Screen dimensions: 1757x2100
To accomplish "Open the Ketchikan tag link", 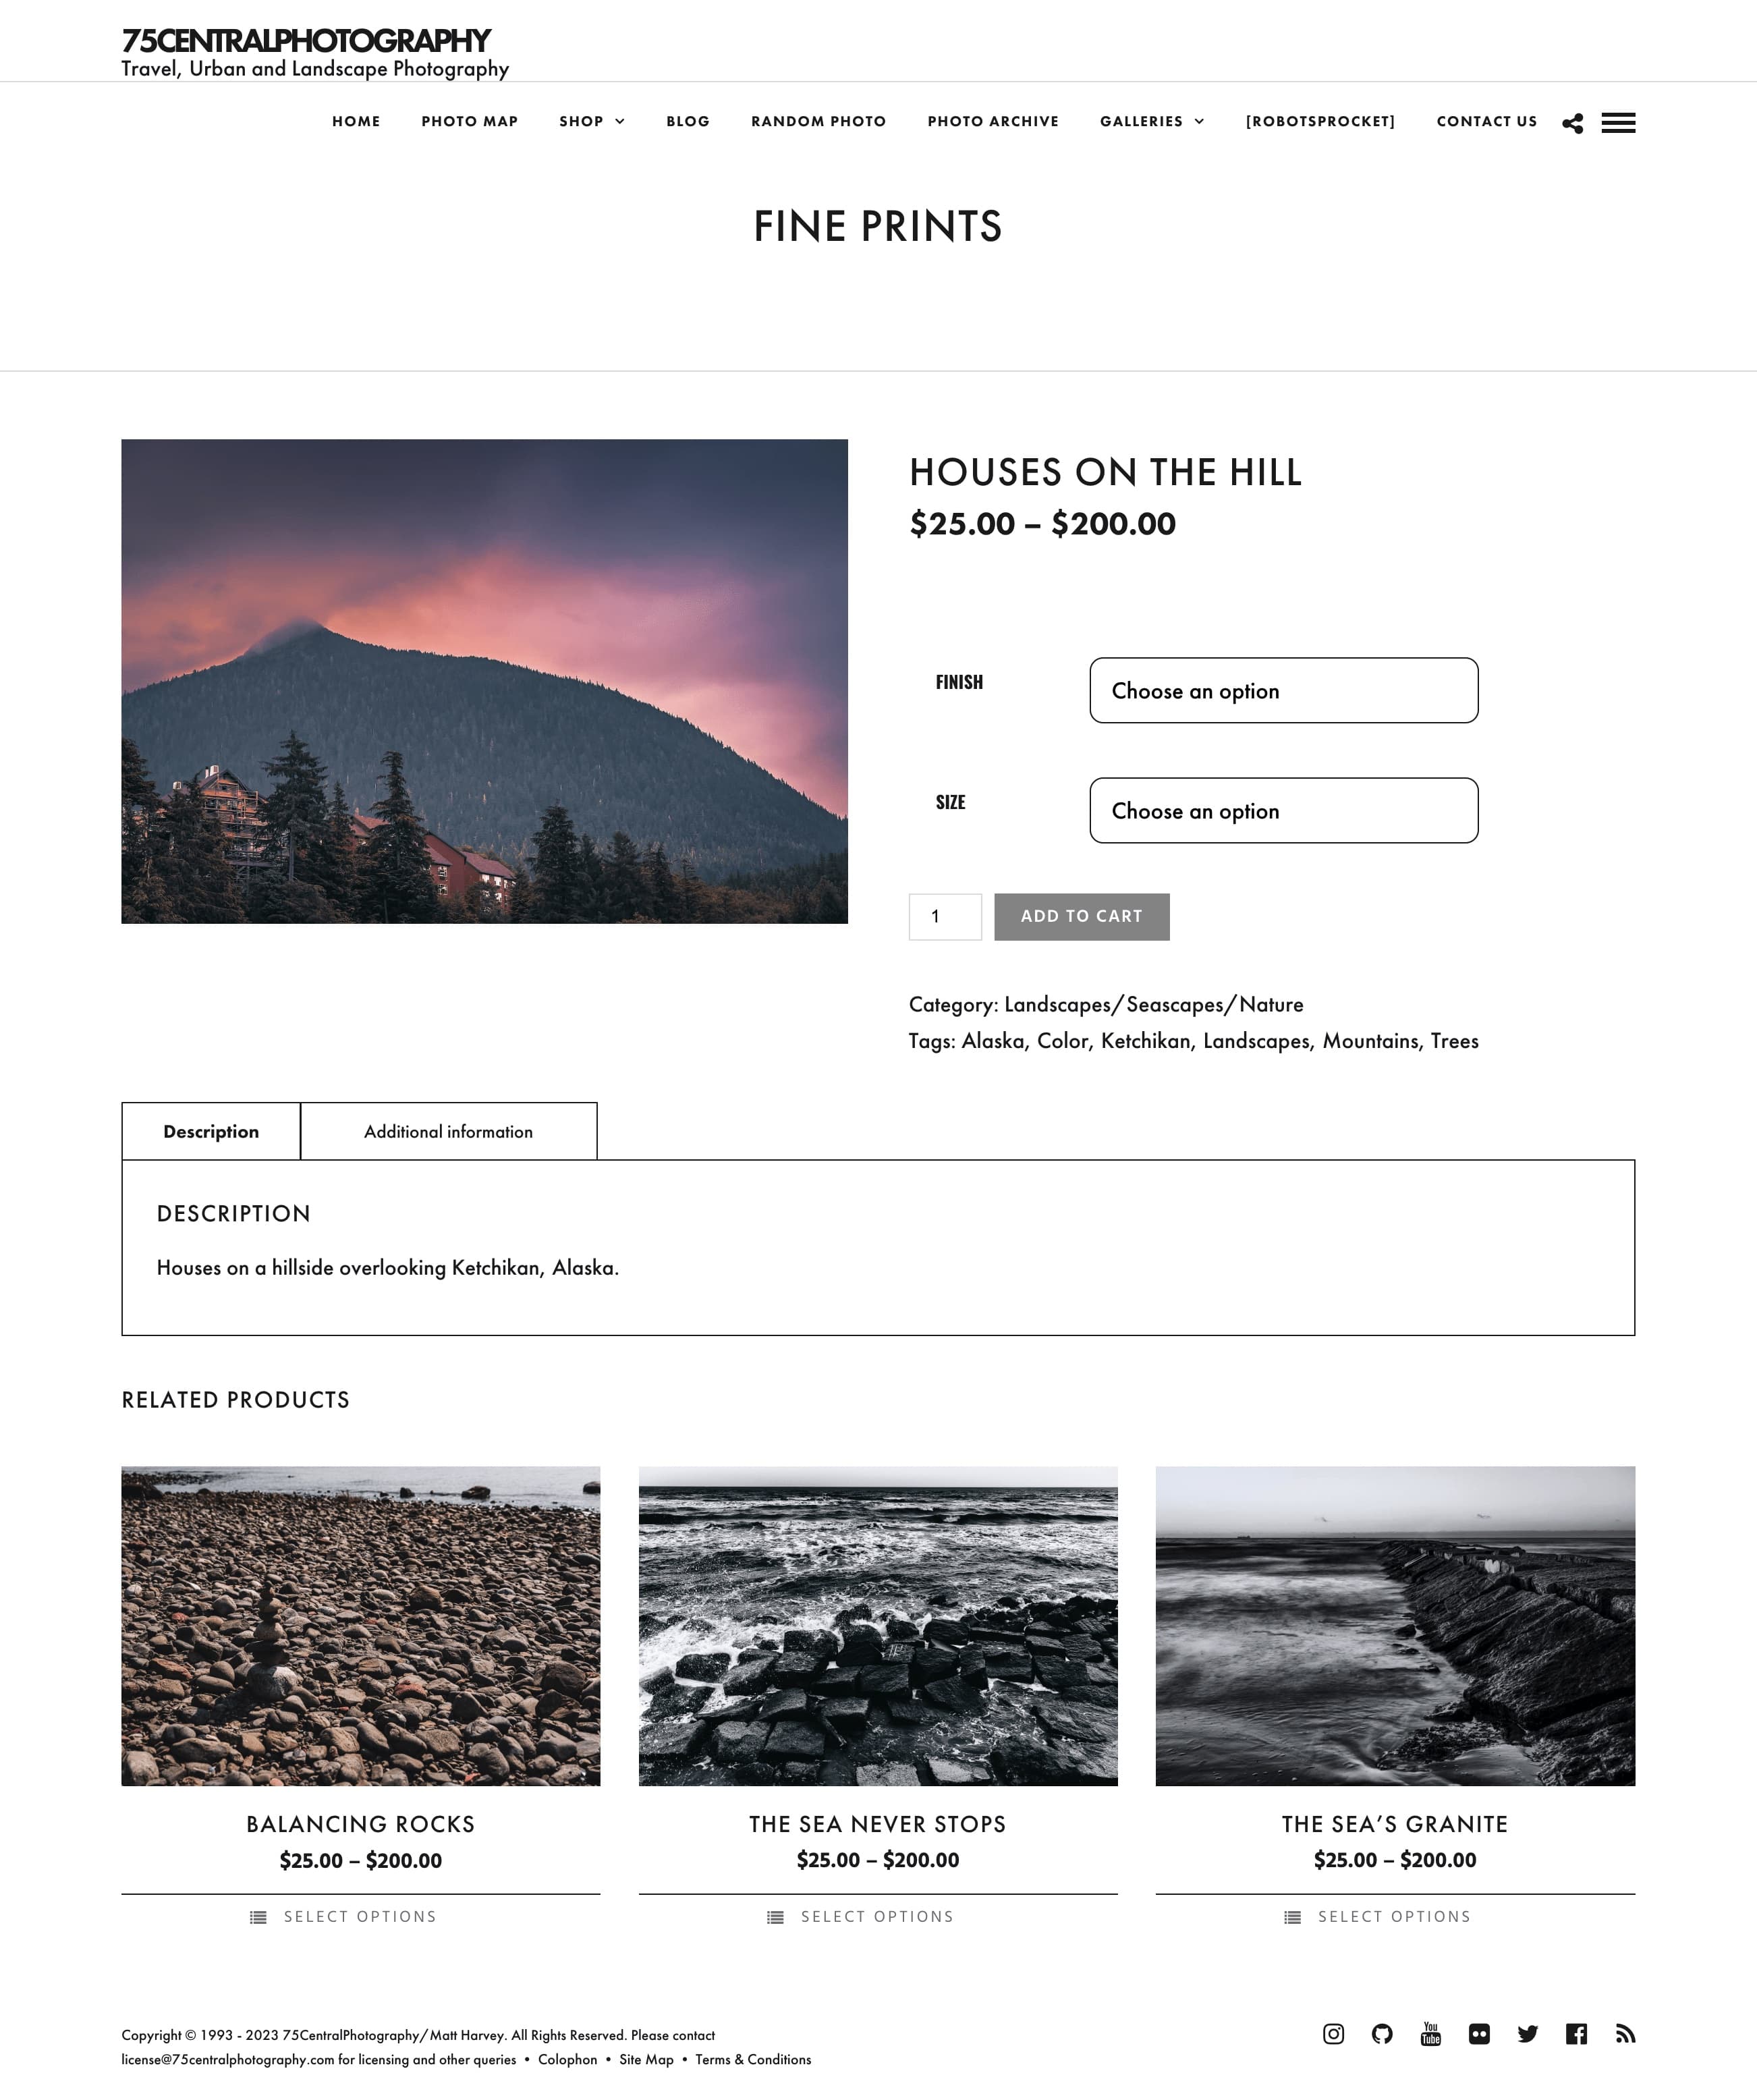I will 1145,1041.
